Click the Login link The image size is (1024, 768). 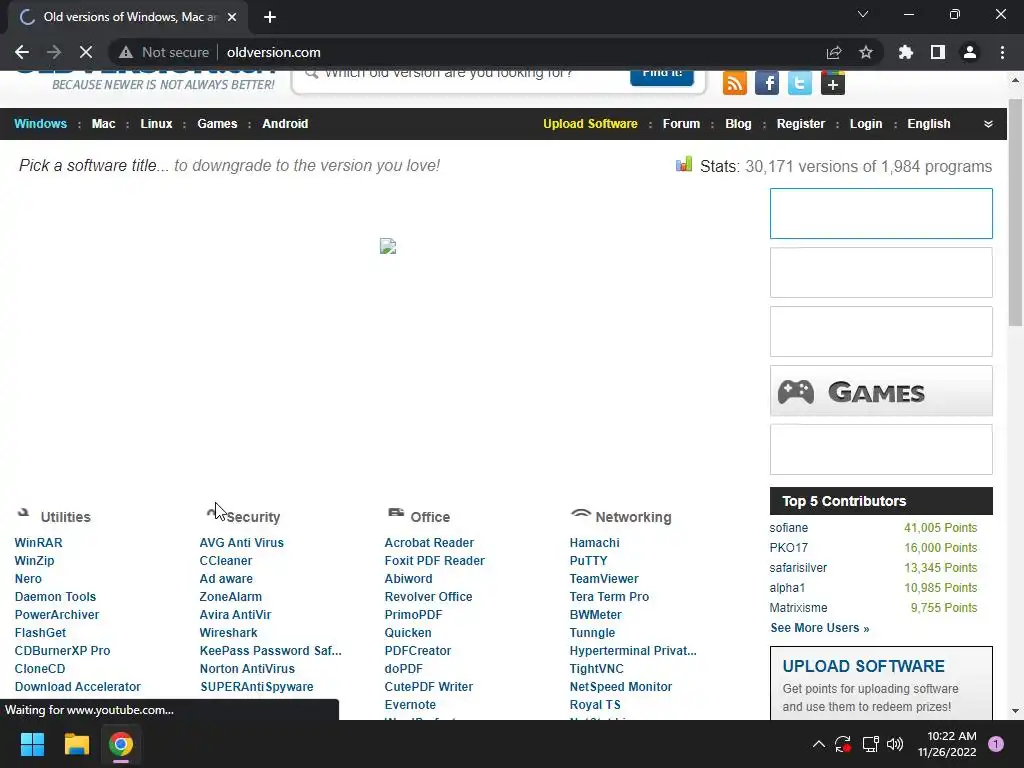(866, 123)
